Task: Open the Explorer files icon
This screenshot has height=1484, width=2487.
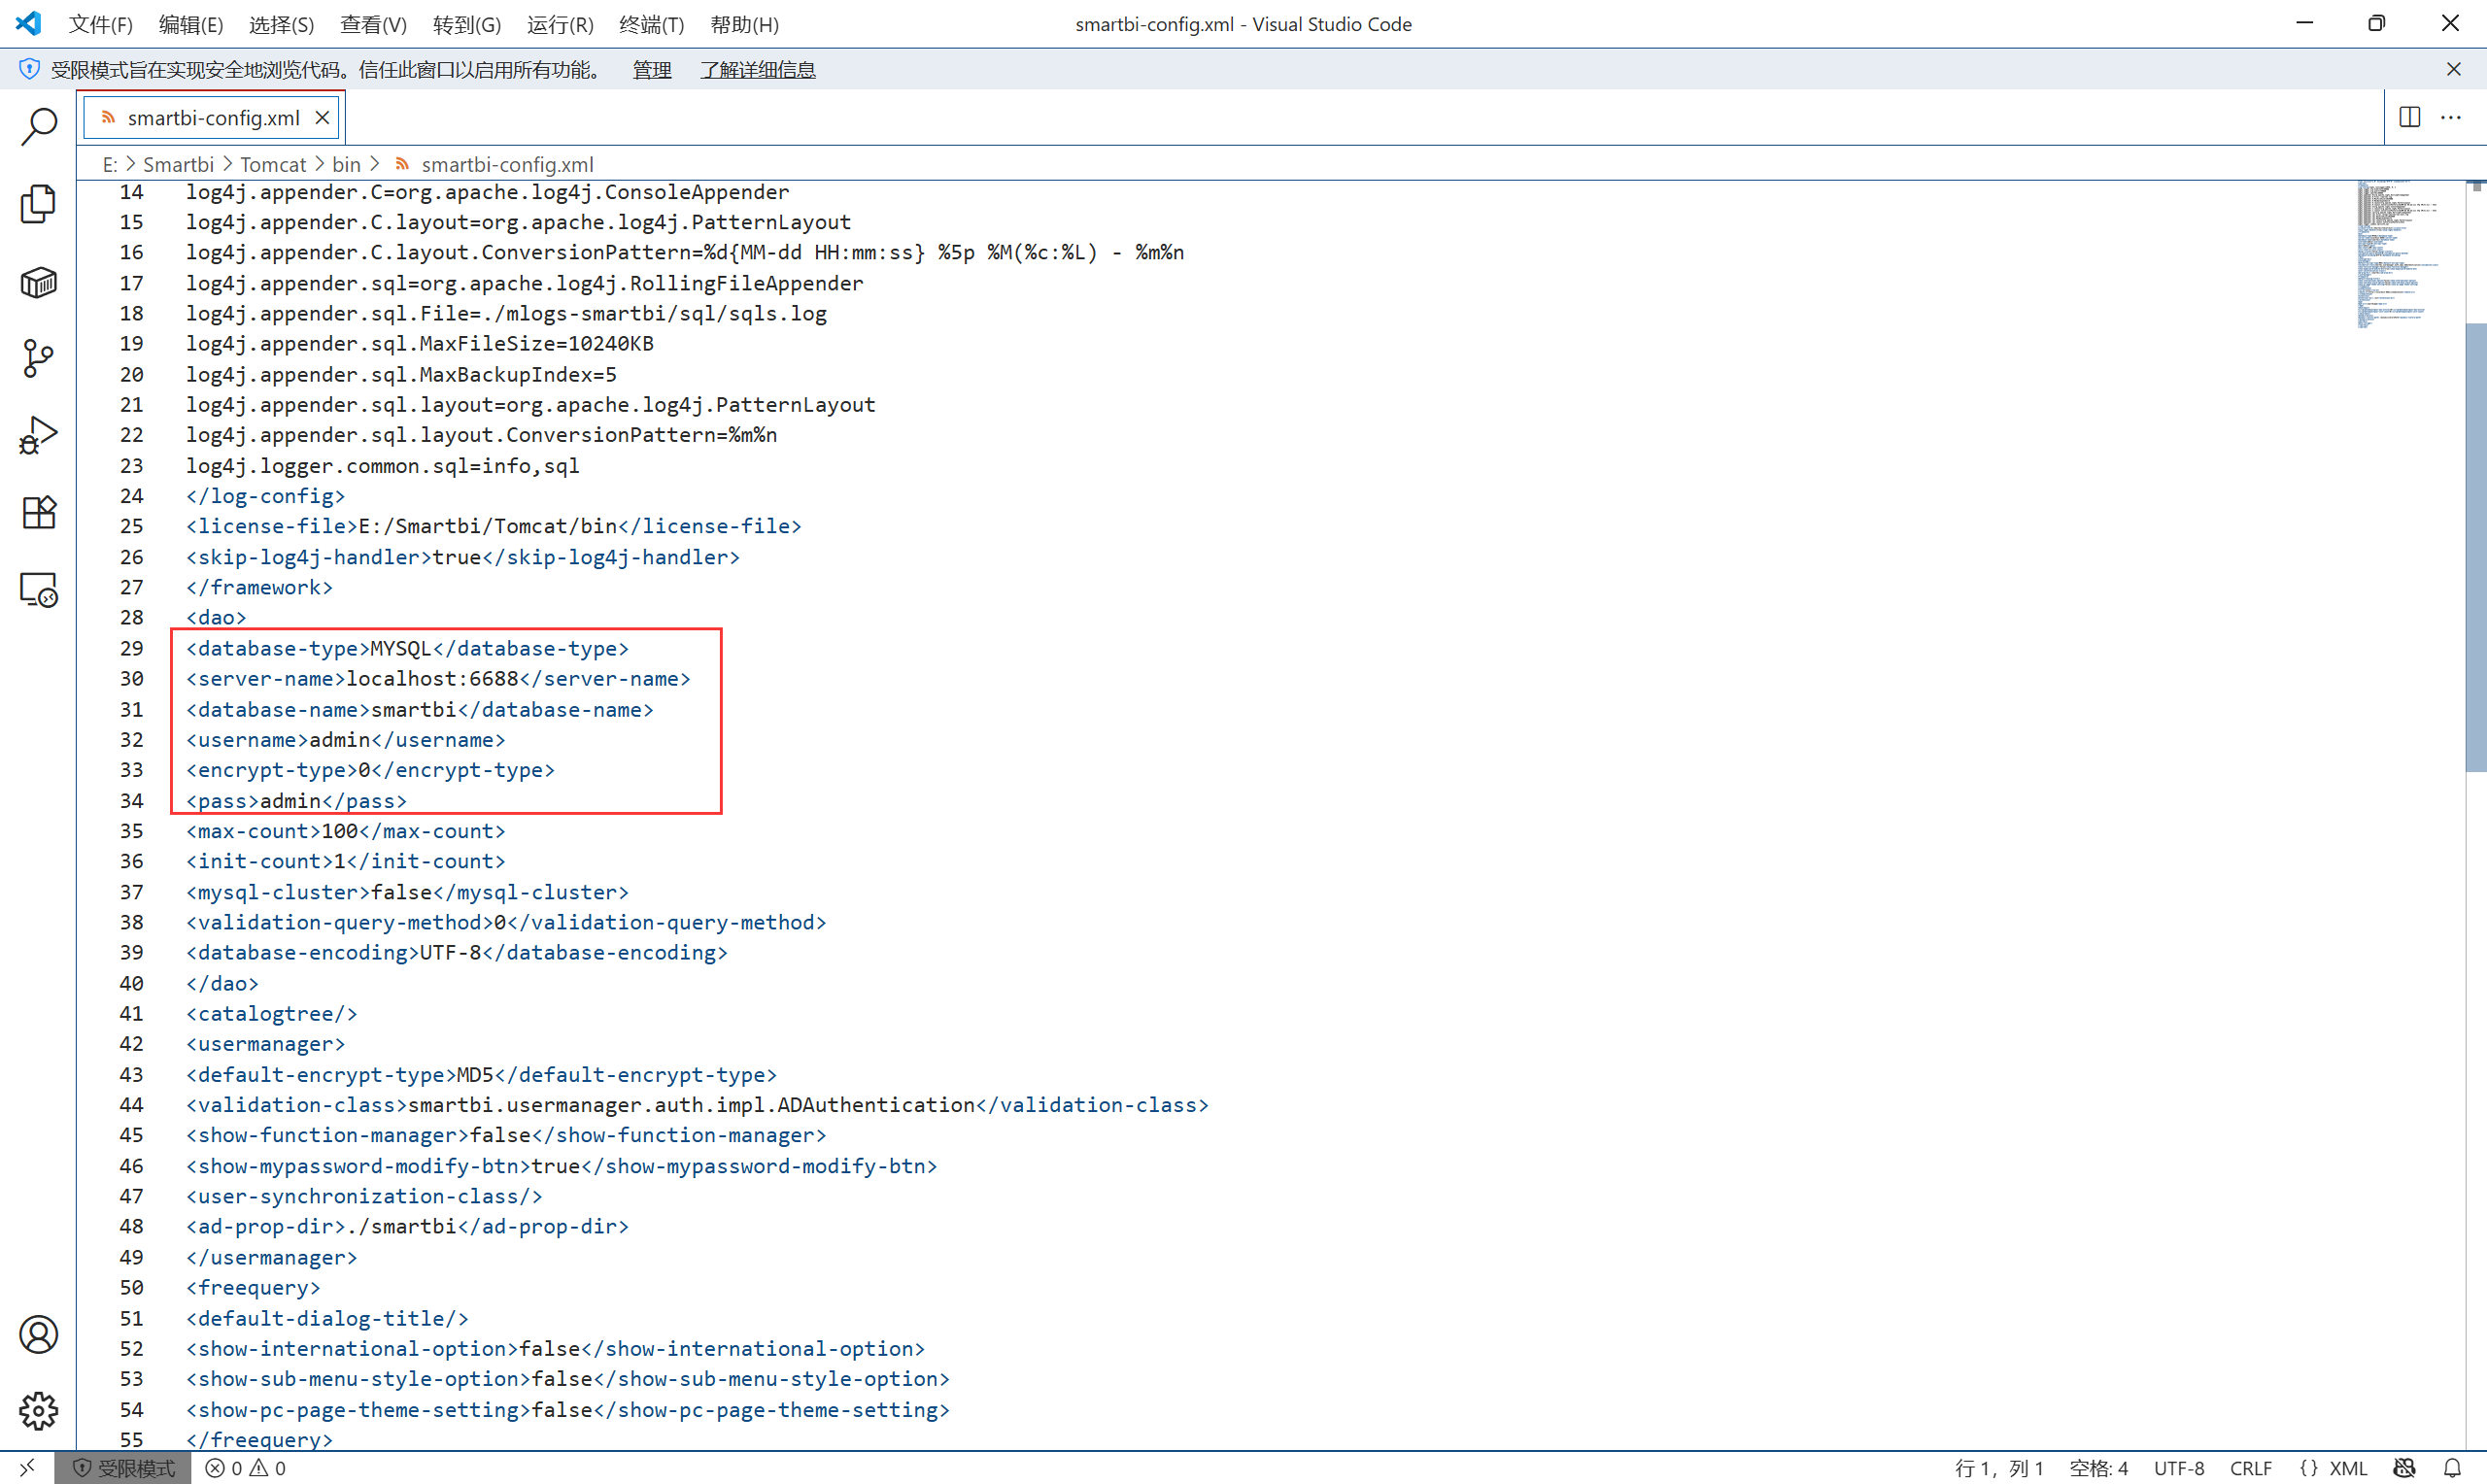Action: click(x=39, y=204)
